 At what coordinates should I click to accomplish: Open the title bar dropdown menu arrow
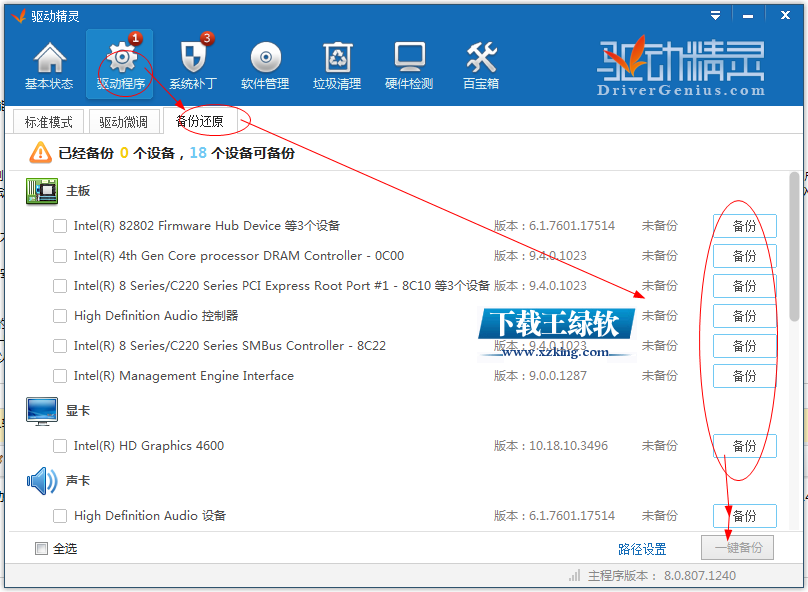(x=715, y=15)
